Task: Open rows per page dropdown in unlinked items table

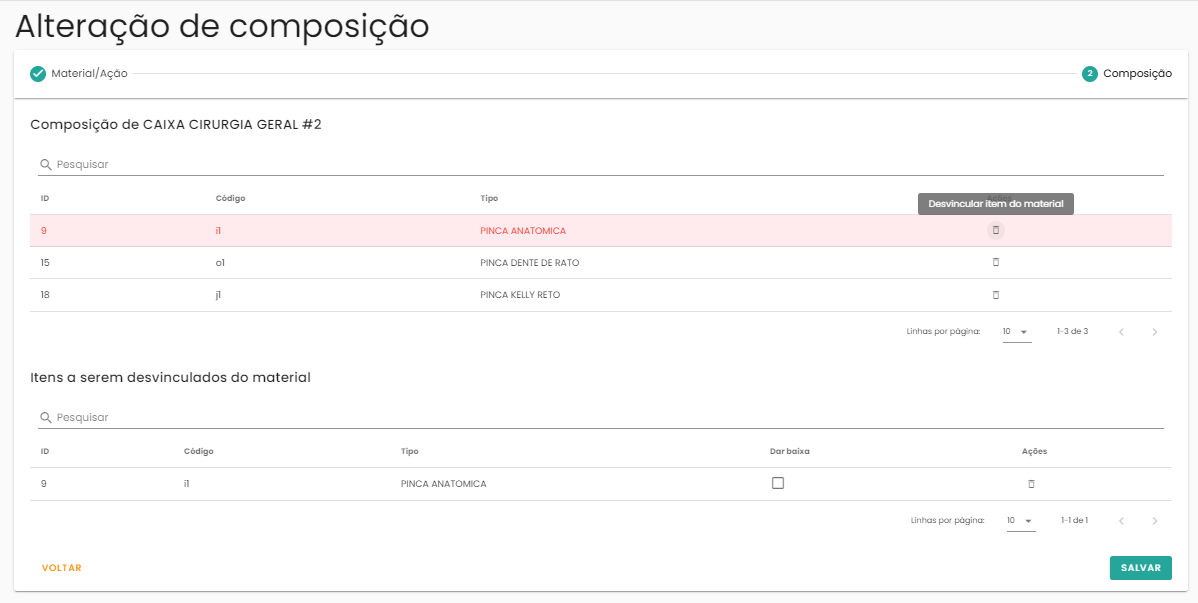Action: point(1020,520)
